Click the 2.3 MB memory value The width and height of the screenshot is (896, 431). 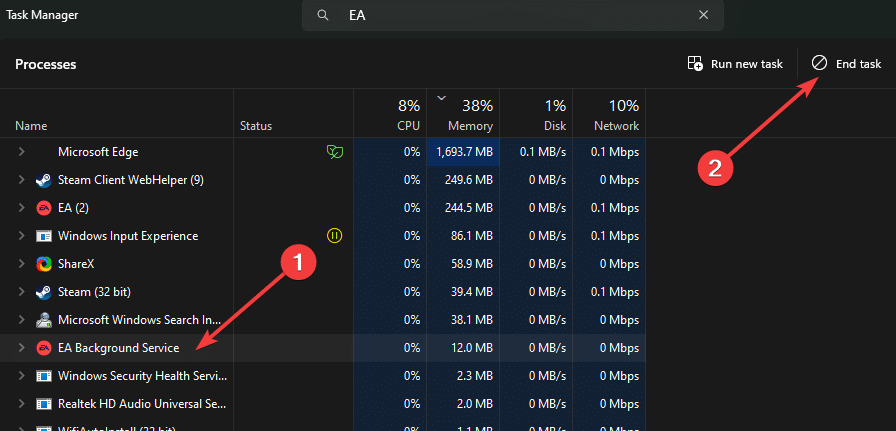pyautogui.click(x=474, y=376)
